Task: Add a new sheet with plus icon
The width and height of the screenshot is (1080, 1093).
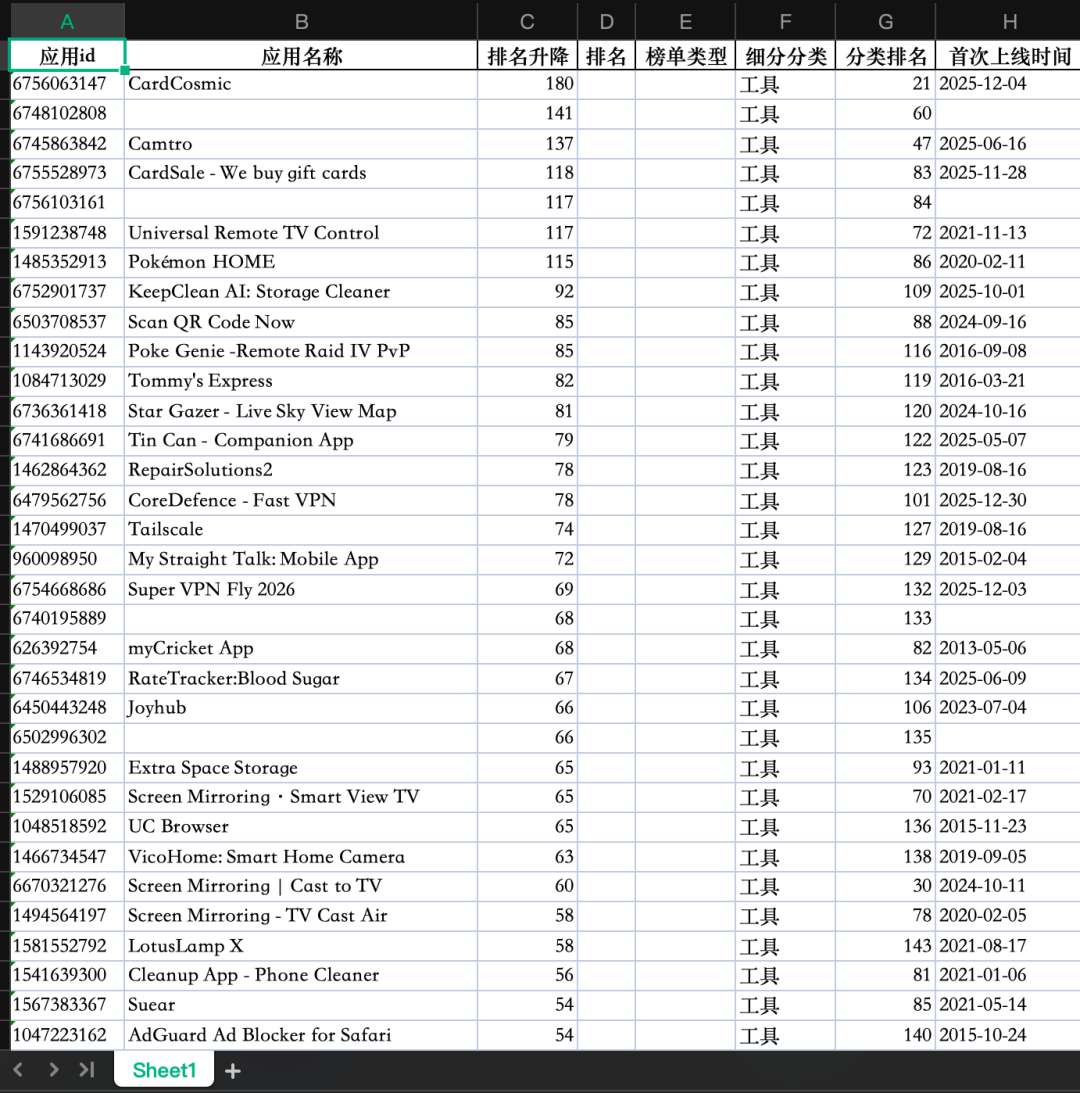Action: (233, 1071)
